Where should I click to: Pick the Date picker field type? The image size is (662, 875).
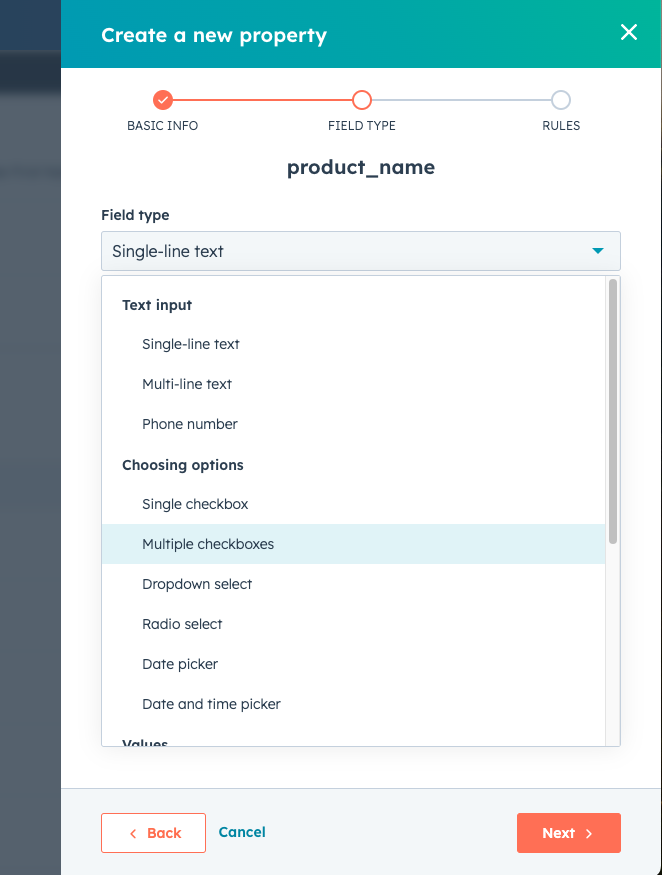tap(180, 664)
